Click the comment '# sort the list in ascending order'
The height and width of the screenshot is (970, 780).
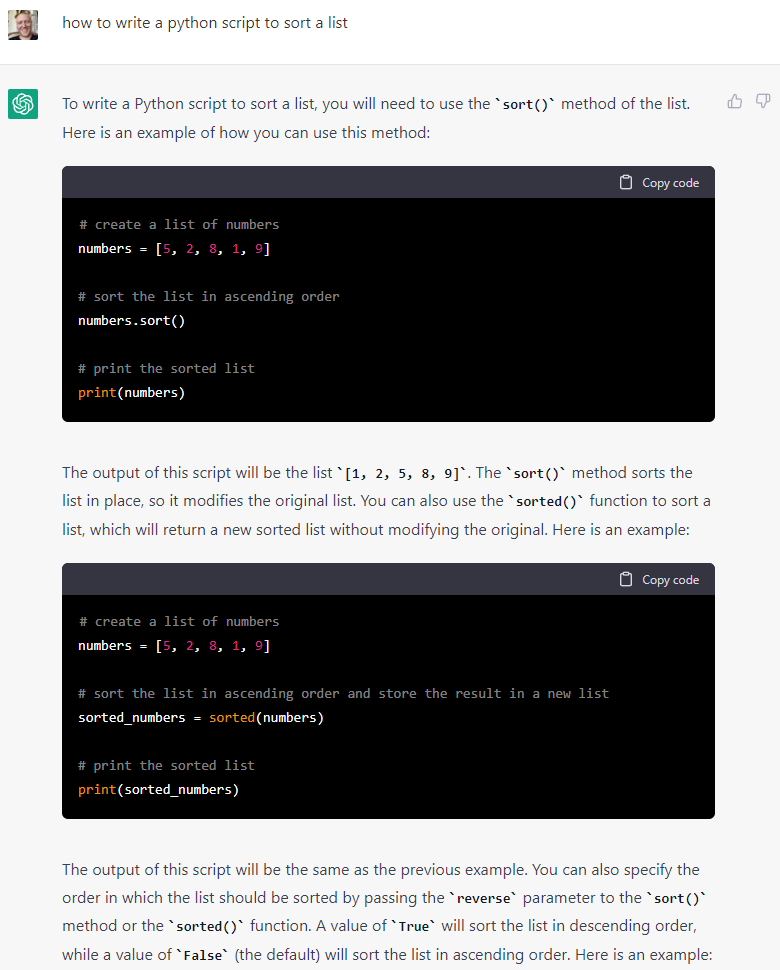[208, 296]
